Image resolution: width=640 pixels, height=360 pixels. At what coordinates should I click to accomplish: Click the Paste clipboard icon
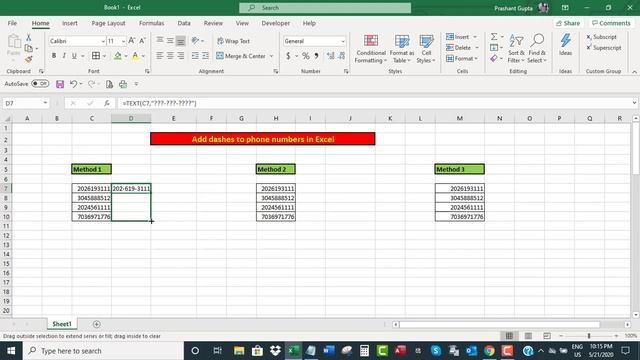14,42
